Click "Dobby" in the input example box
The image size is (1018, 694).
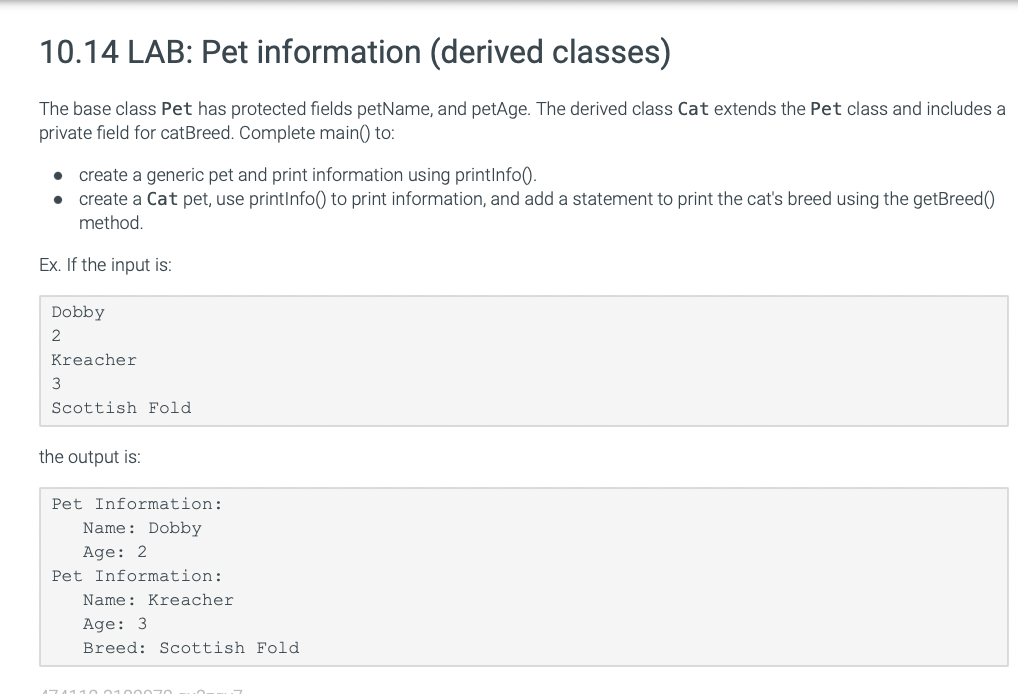[x=78, y=312]
